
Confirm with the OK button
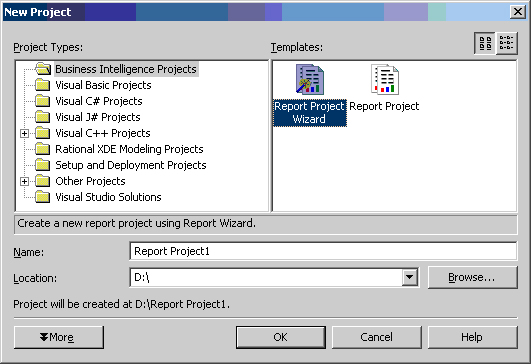281,337
